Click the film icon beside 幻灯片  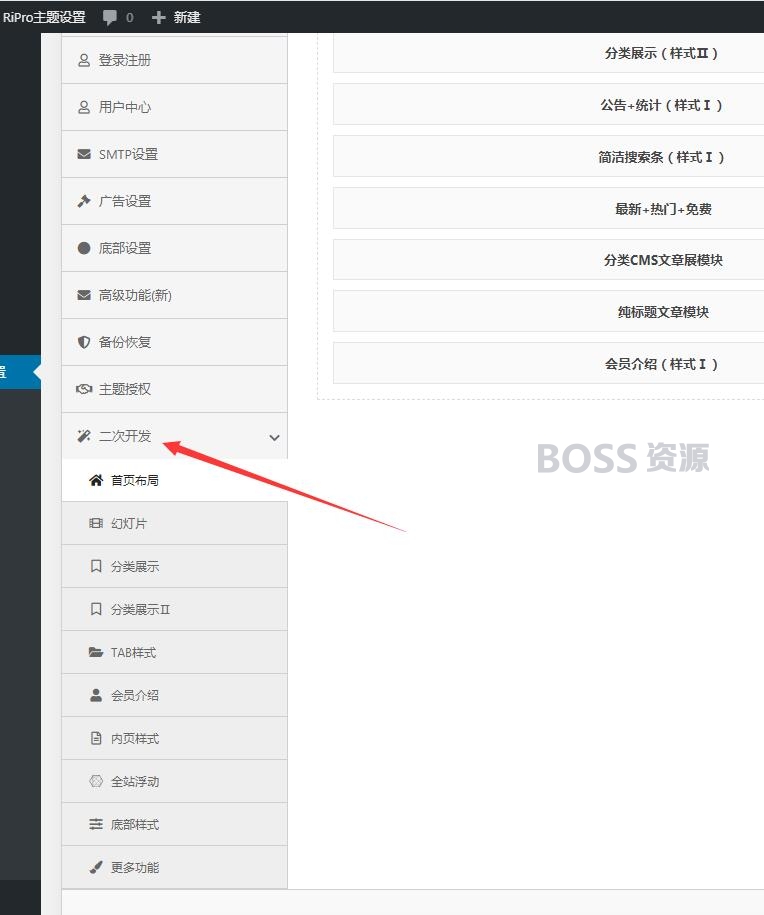(96, 523)
